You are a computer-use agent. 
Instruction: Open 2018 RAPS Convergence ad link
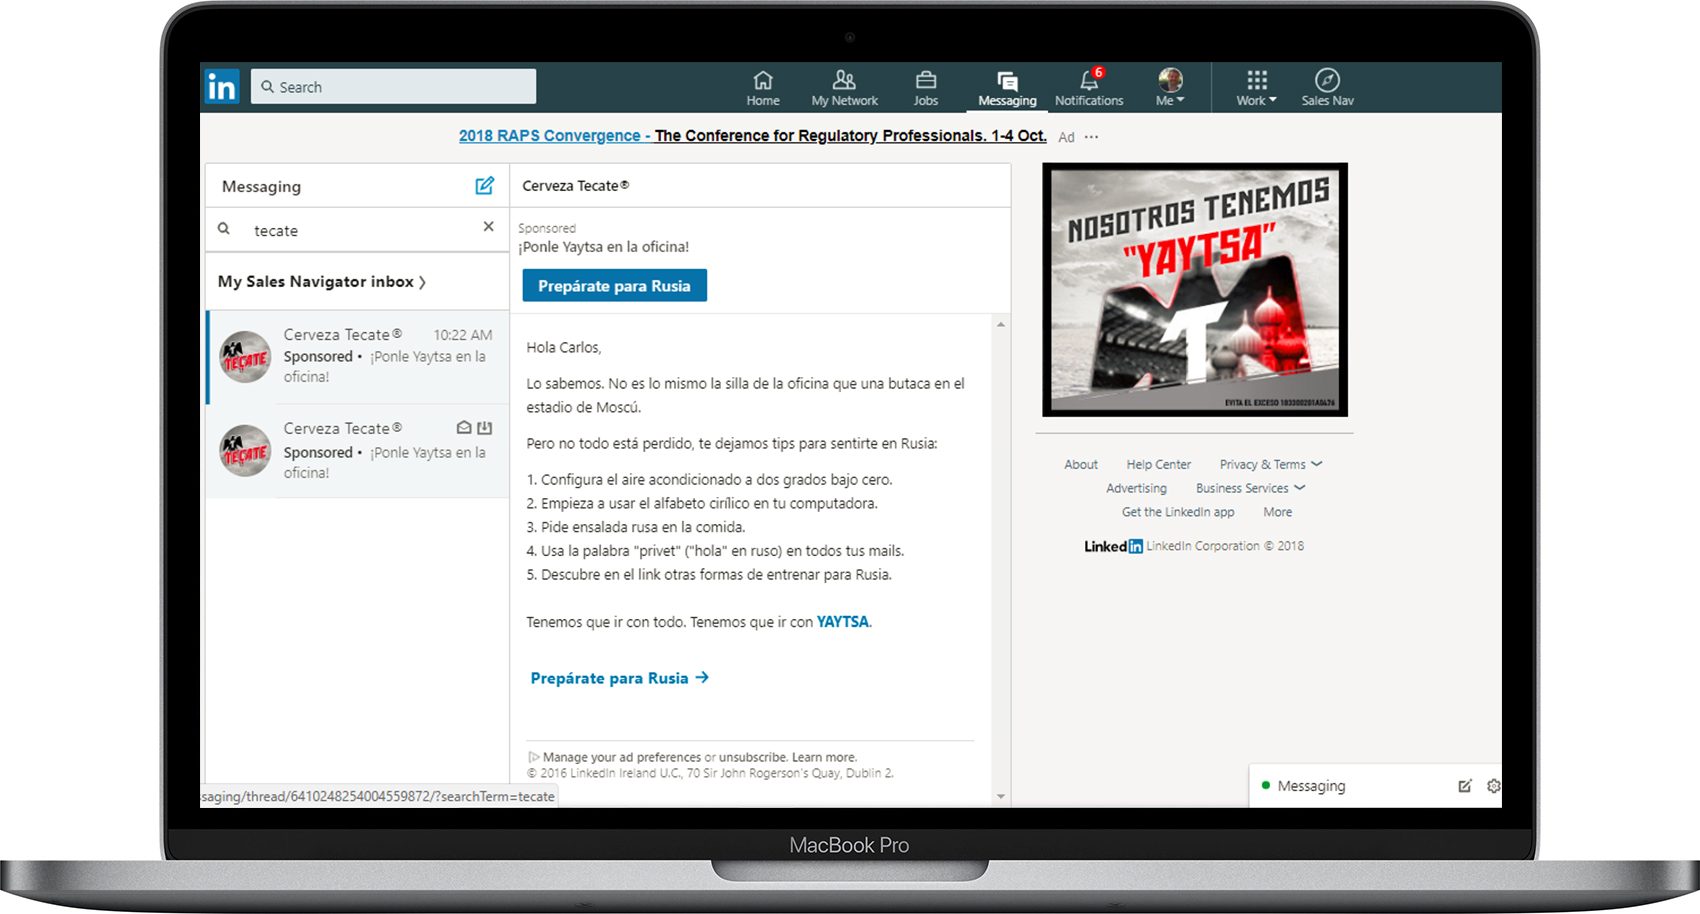[x=753, y=136]
